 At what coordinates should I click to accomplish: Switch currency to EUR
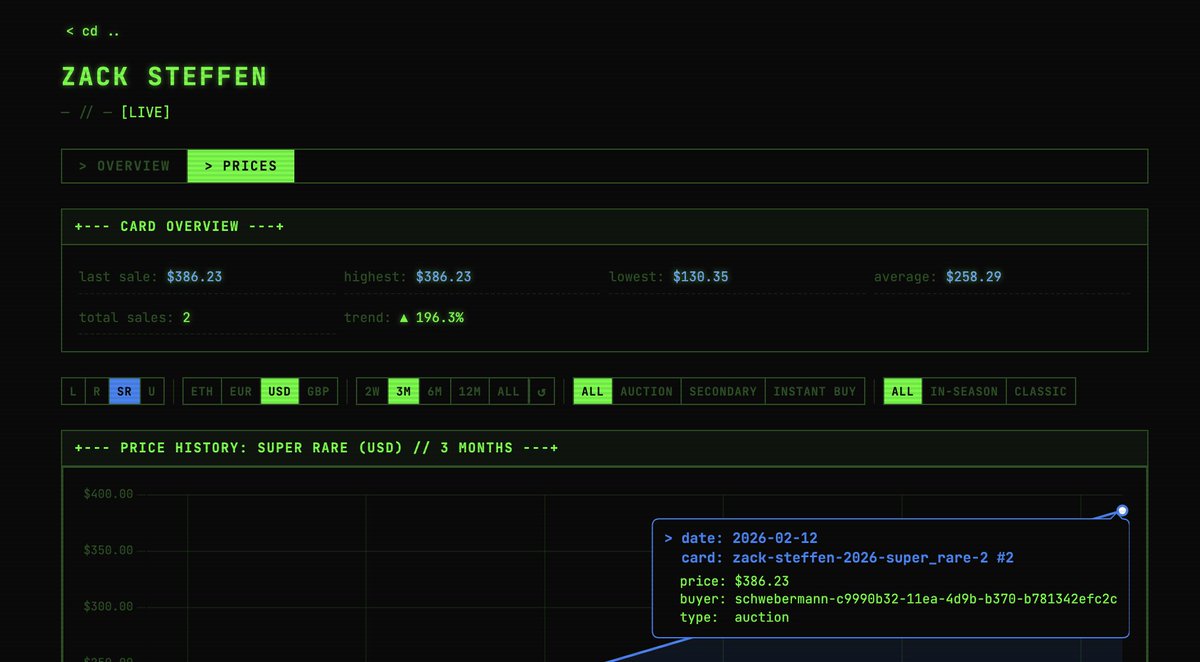coord(241,391)
